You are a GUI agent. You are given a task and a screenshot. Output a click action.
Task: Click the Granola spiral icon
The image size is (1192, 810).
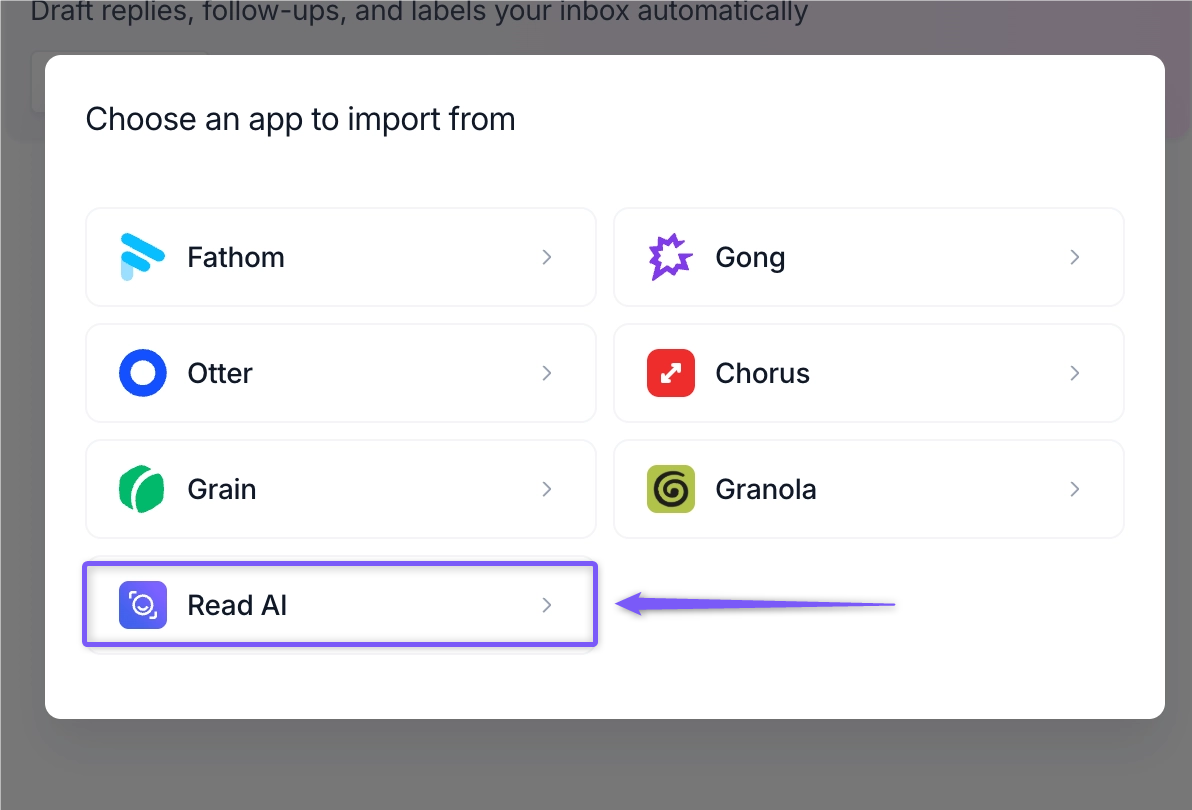670,489
